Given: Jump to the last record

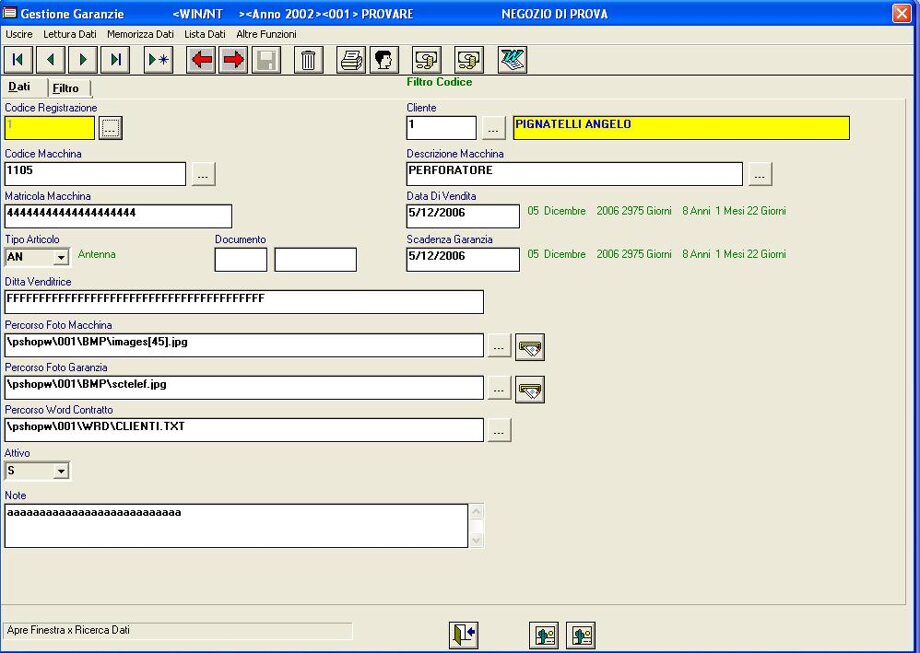Looking at the screenshot, I should point(116,60).
